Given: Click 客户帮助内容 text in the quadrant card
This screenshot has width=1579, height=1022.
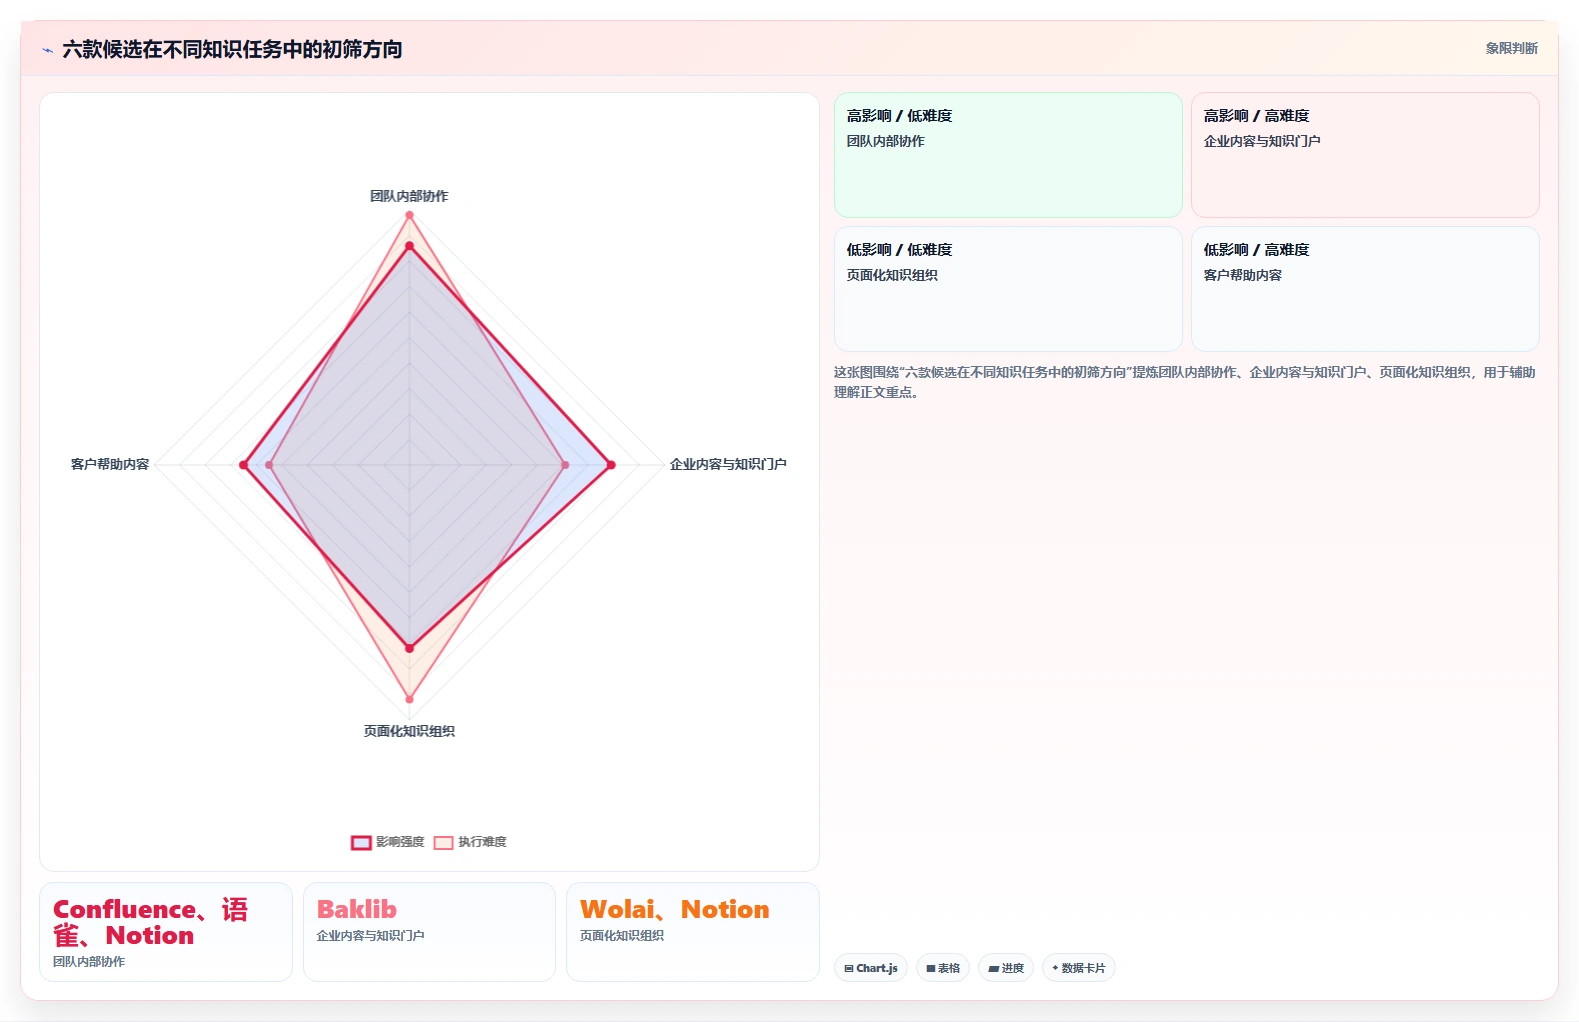Looking at the screenshot, I should 1243,275.
